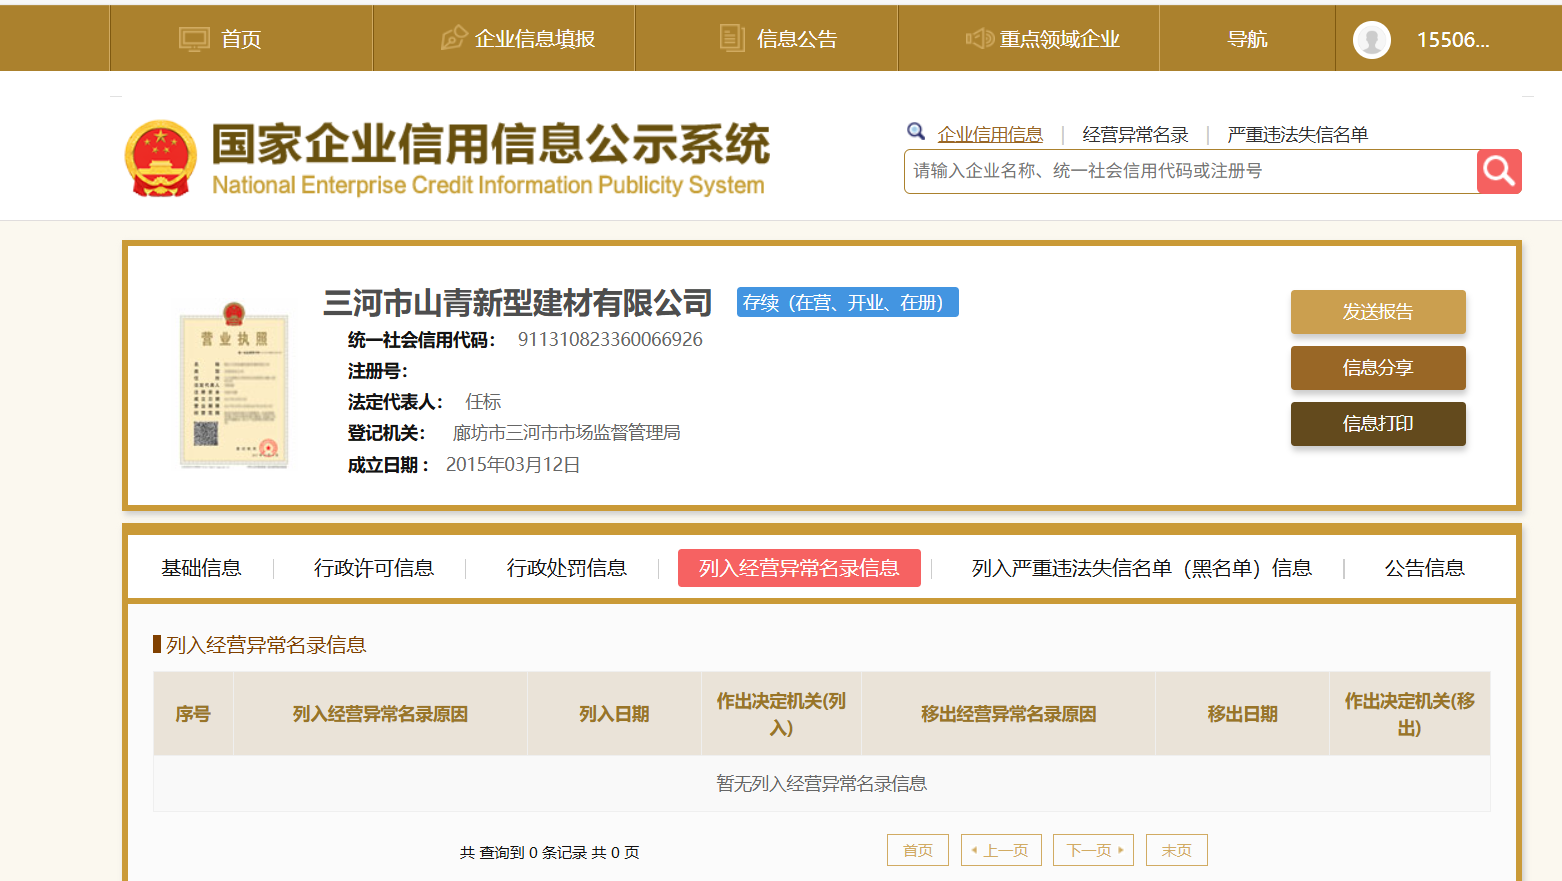The width and height of the screenshot is (1562, 881).
Task: Click the 下一页 pagination button
Action: (x=1093, y=850)
